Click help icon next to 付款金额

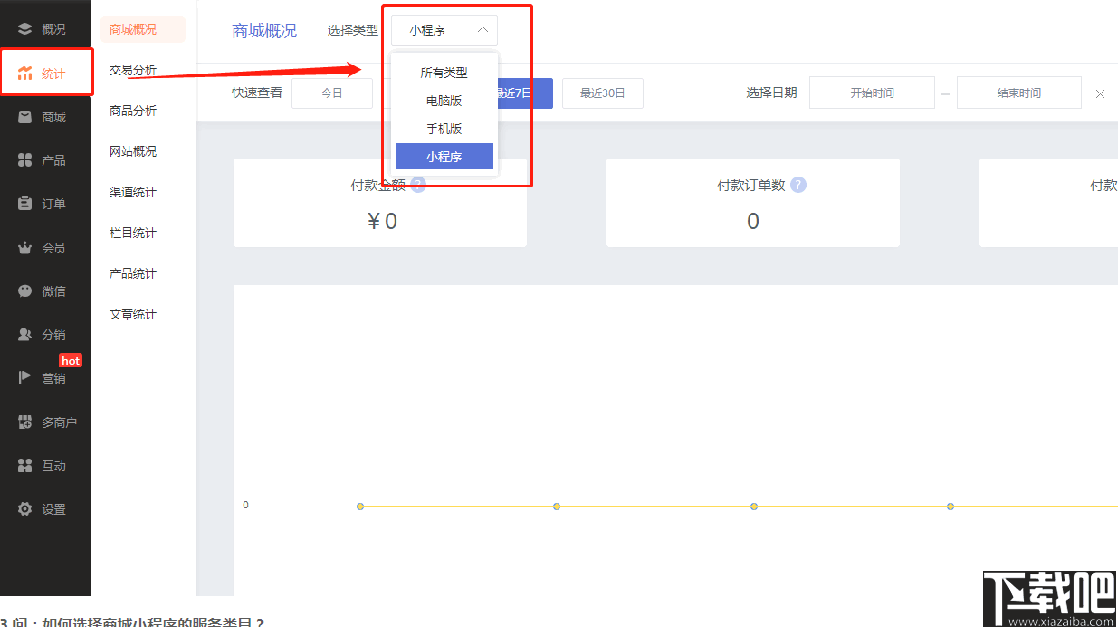(x=419, y=185)
